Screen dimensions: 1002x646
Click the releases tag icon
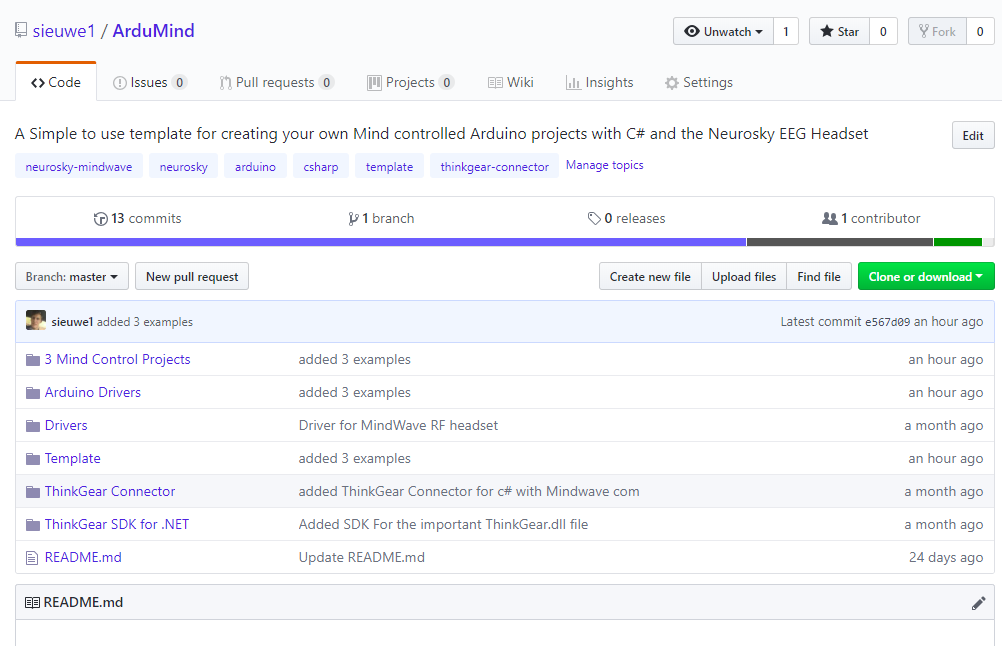594,219
